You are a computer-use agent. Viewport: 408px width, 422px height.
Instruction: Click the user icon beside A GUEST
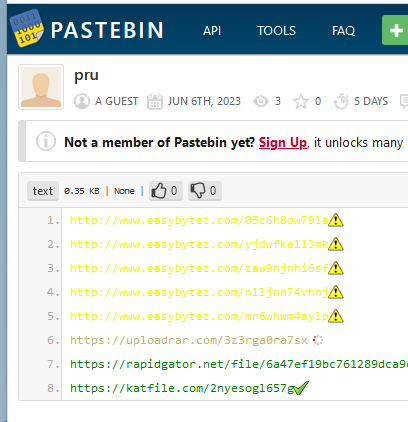pyautogui.click(x=82, y=101)
